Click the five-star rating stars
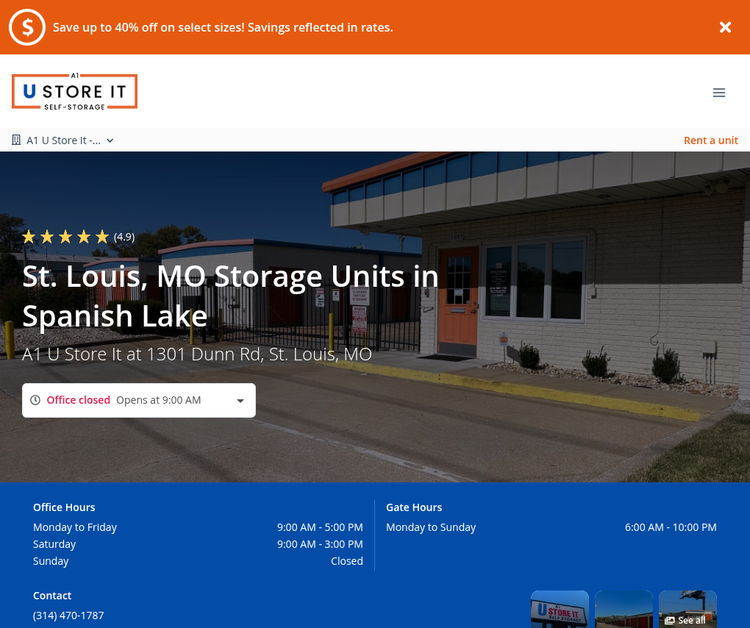The height and width of the screenshot is (628, 750). [x=66, y=237]
